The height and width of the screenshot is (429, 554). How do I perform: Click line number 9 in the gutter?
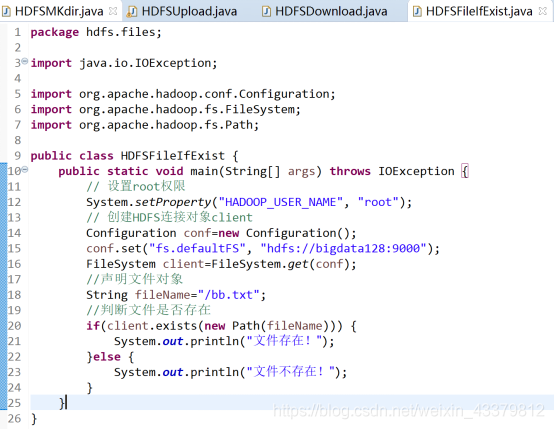coord(17,156)
